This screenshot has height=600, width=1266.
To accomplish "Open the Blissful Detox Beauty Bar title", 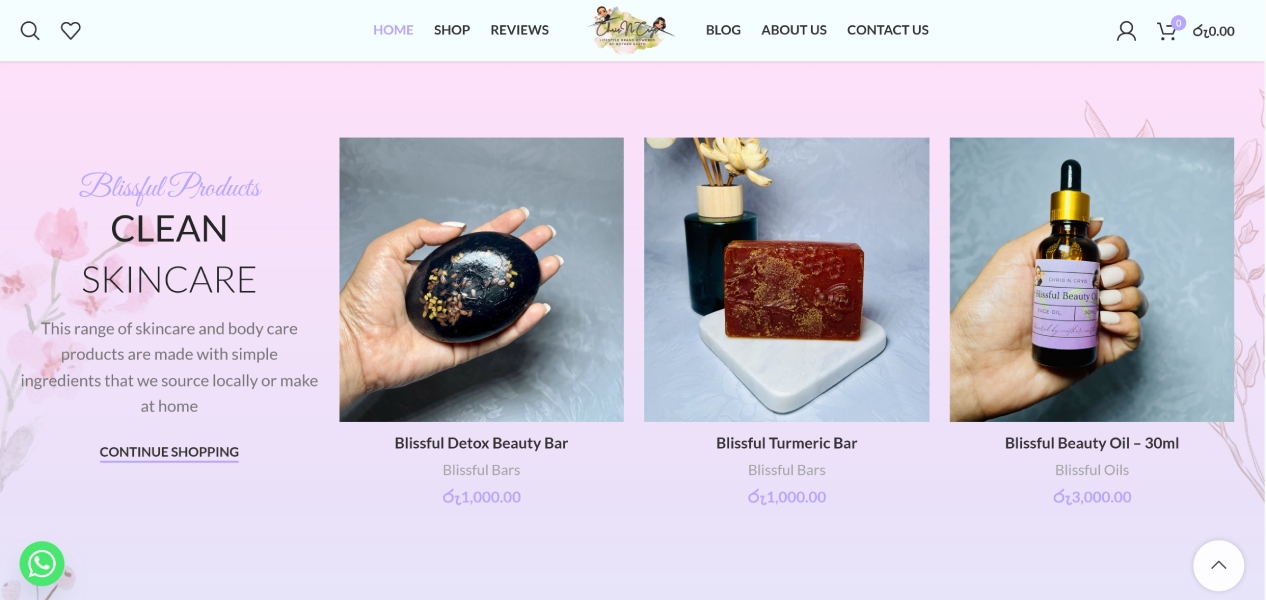I will (x=481, y=443).
